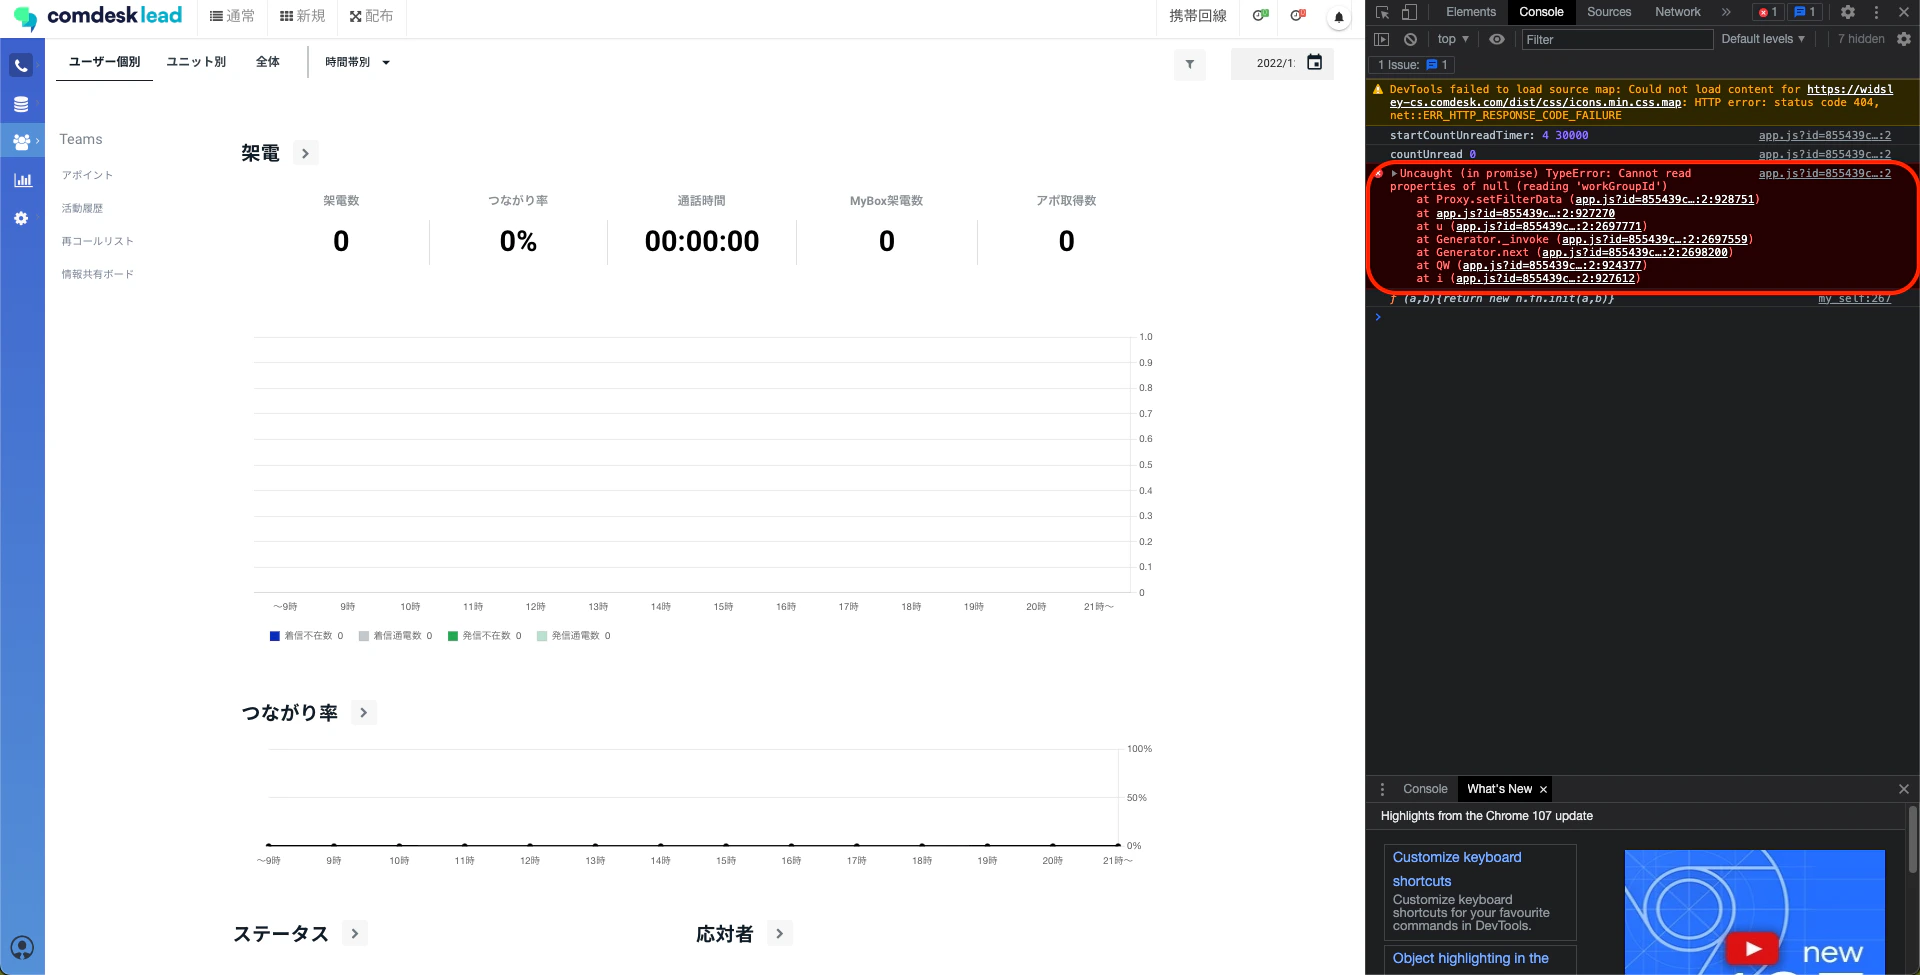This screenshot has height=975, width=1920.
Task: Toggle 発信通電数 legend series
Action: 573,636
